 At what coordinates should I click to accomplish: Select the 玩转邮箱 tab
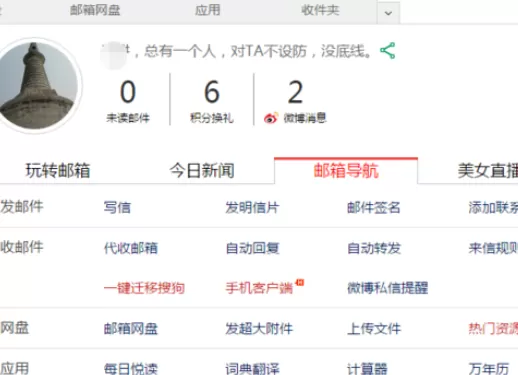[x=58, y=170]
